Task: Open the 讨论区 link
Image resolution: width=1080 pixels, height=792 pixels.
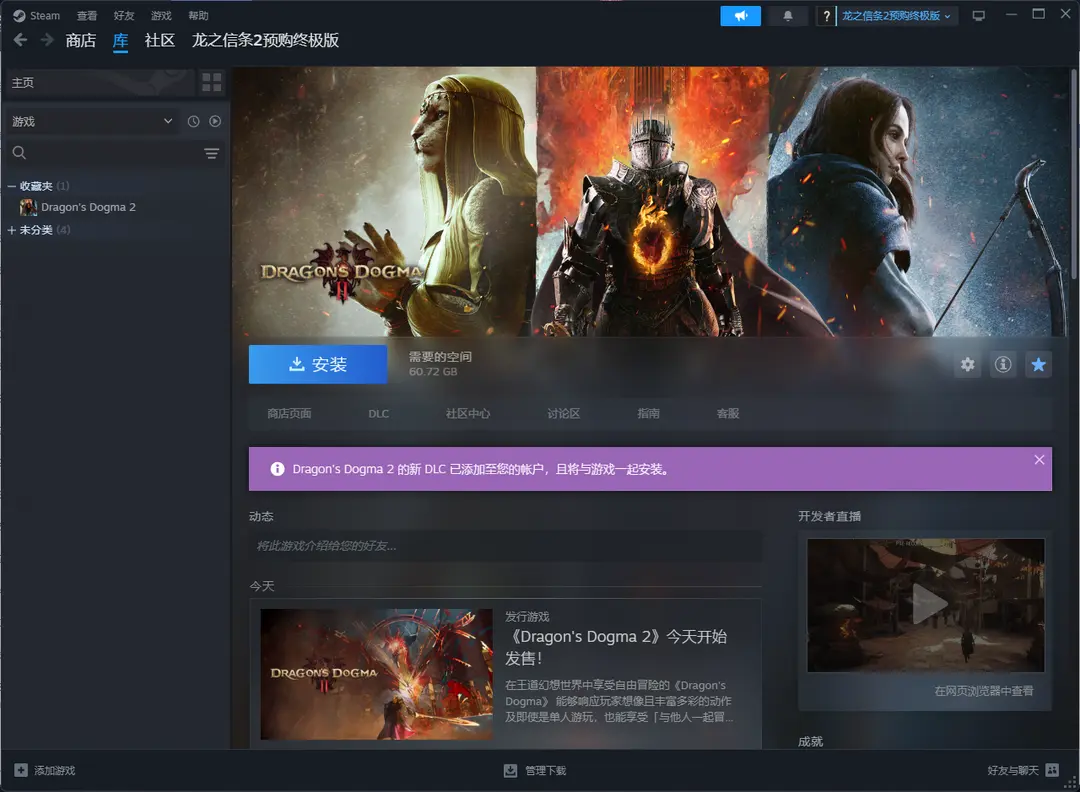Action: (x=563, y=413)
